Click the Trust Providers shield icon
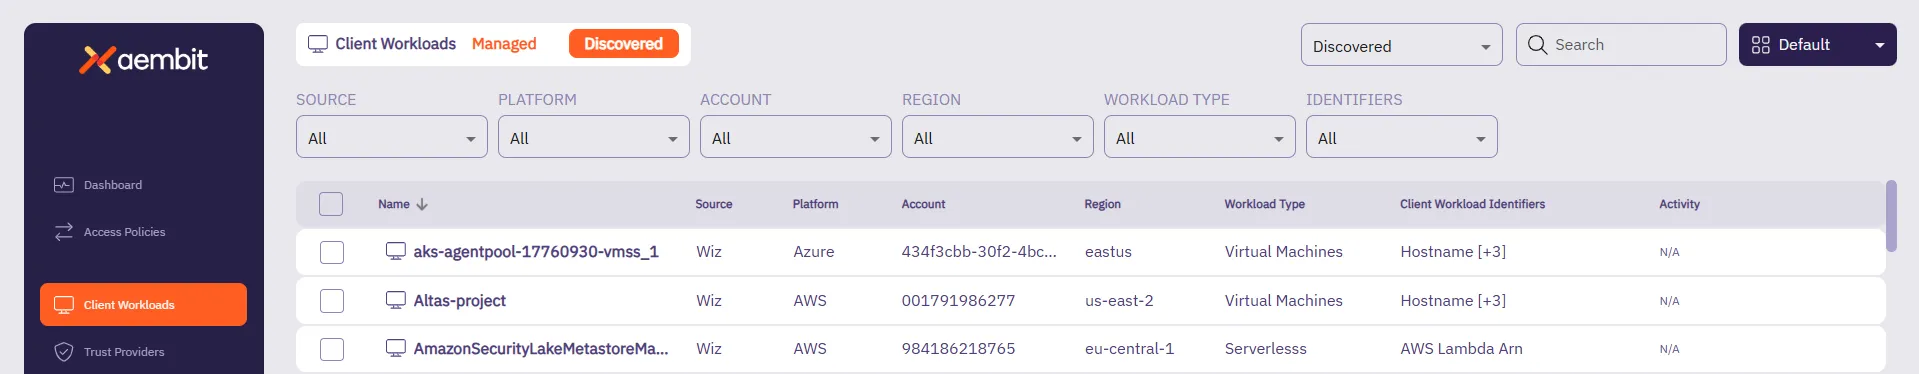Viewport: 1919px width, 374px height. [x=64, y=352]
